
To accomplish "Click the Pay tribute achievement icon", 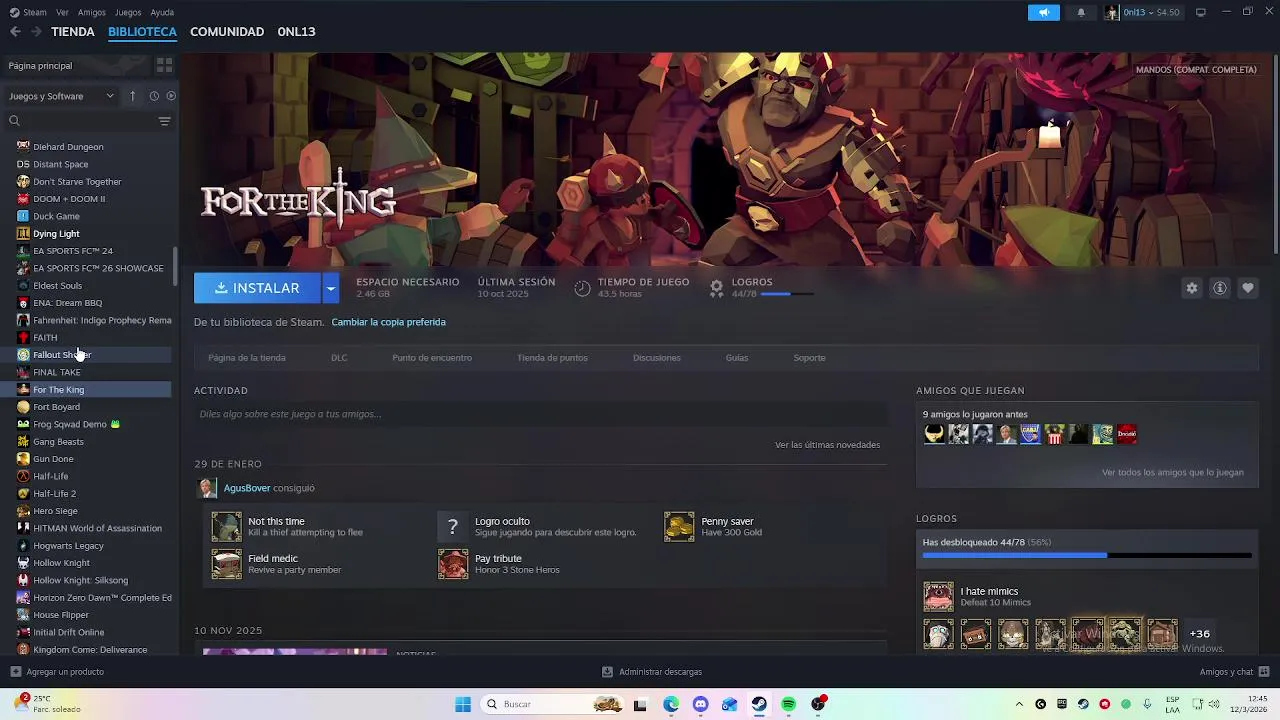I will click(453, 564).
